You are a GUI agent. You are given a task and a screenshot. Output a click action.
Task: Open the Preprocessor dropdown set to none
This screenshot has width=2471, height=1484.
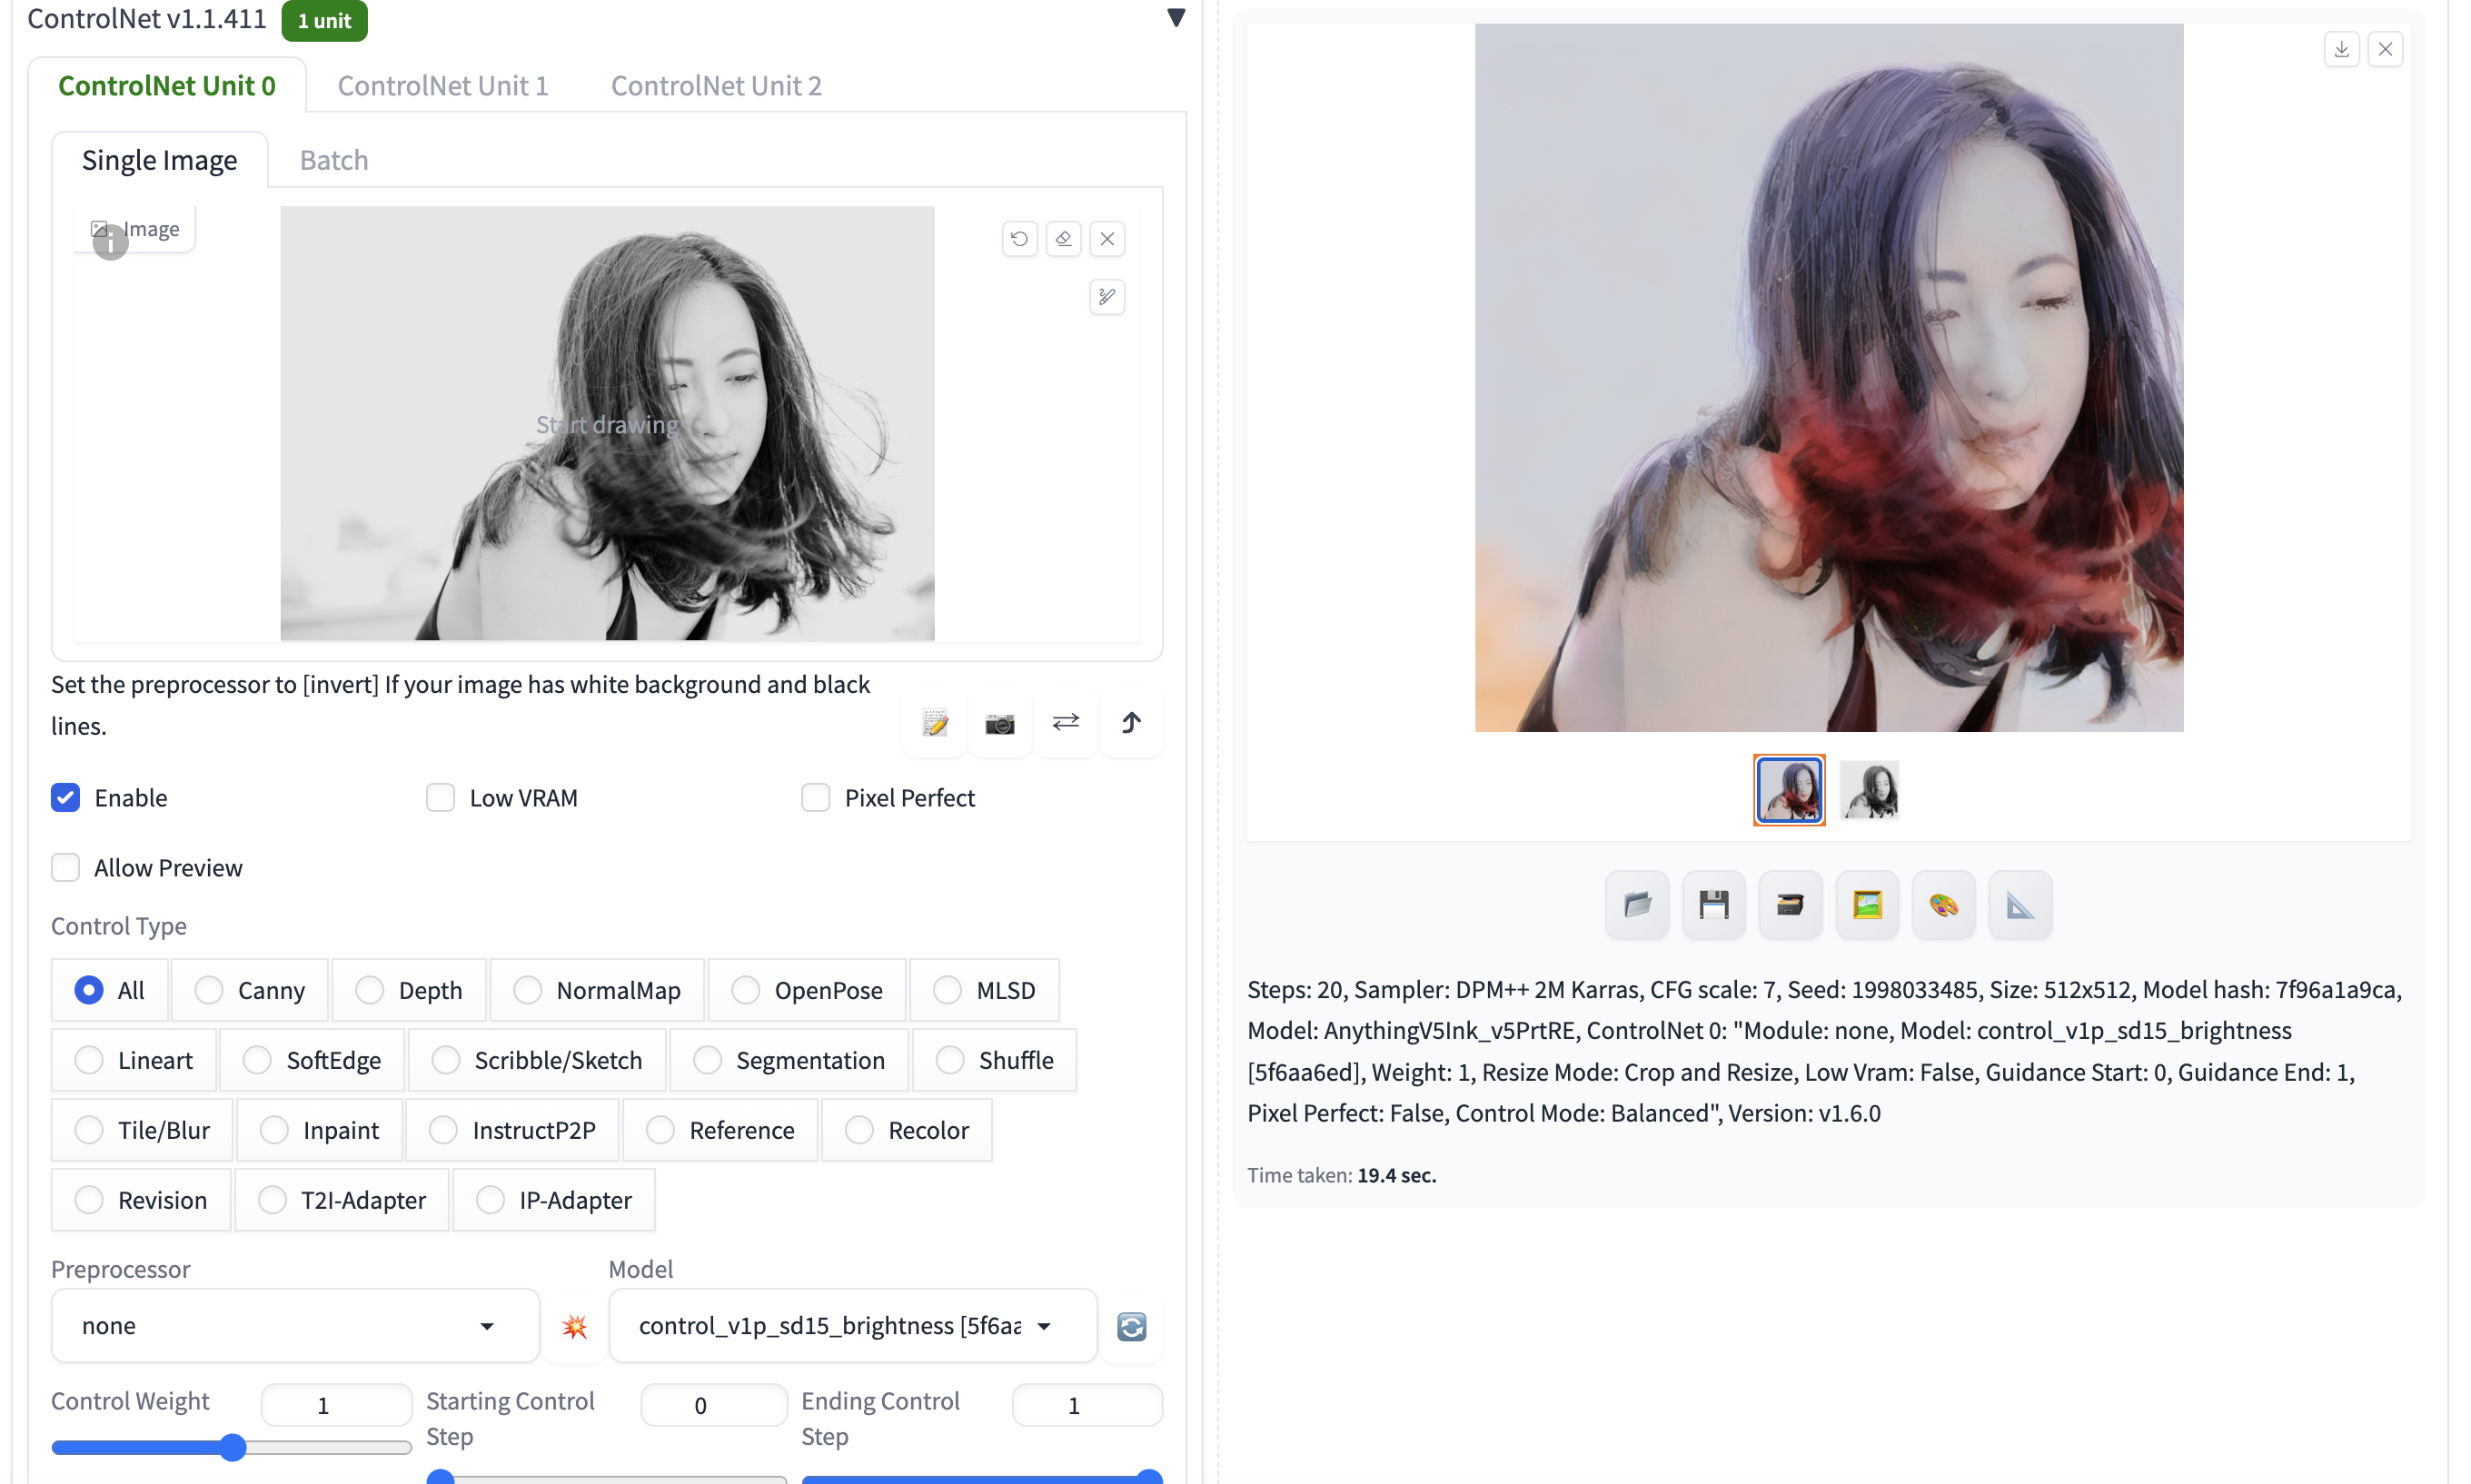[294, 1326]
